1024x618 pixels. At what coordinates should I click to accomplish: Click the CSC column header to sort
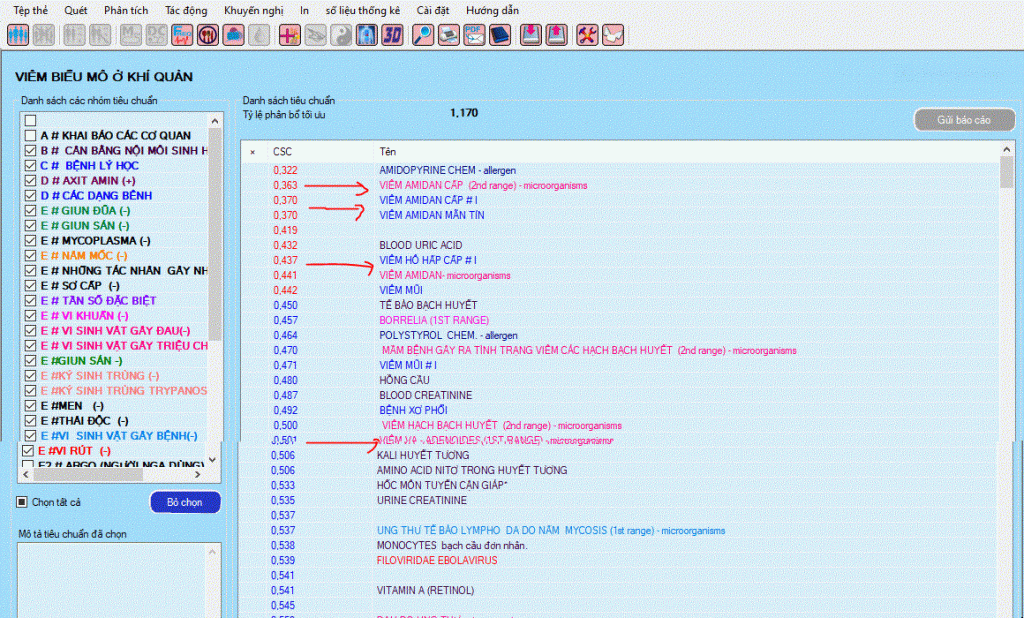point(283,151)
